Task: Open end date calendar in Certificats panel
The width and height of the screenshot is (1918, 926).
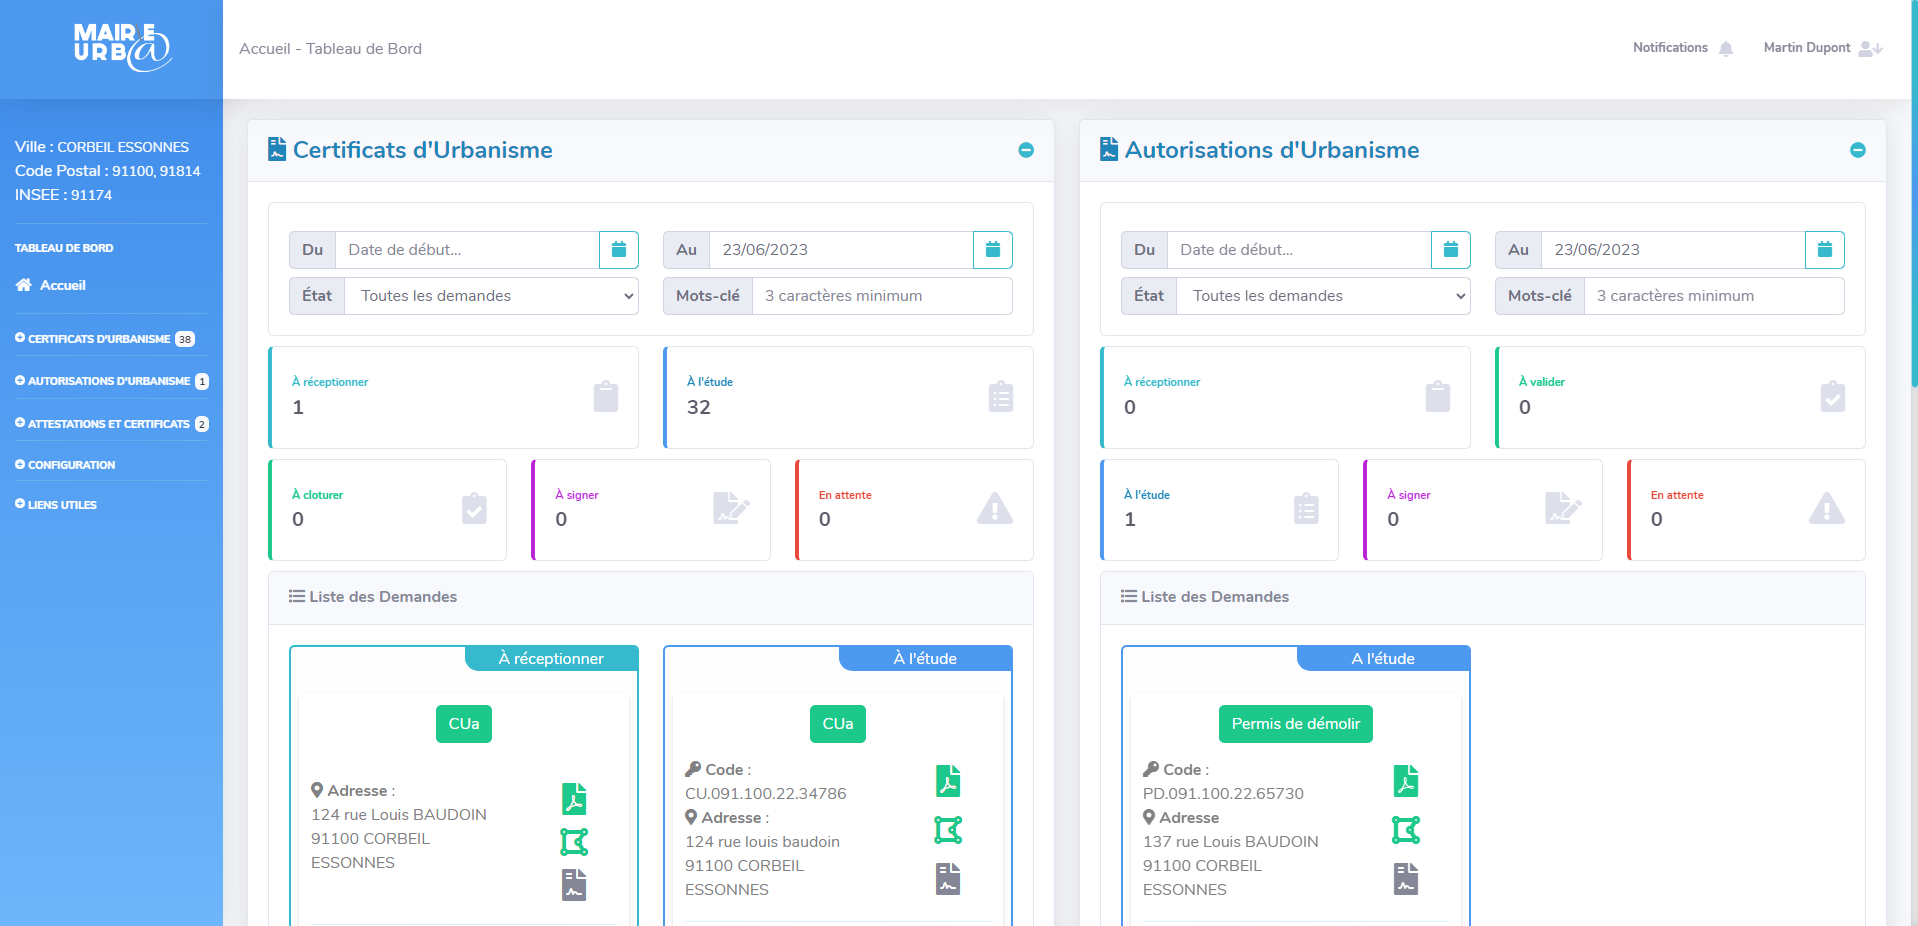Action: (993, 250)
